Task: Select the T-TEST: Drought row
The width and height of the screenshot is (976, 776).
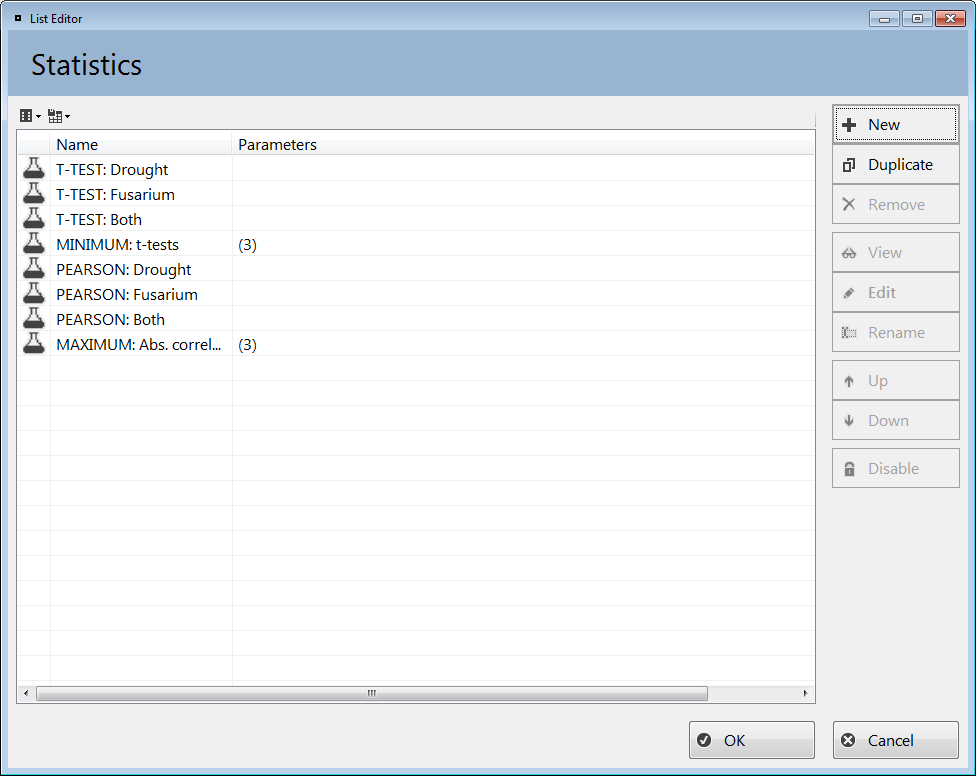Action: point(416,169)
